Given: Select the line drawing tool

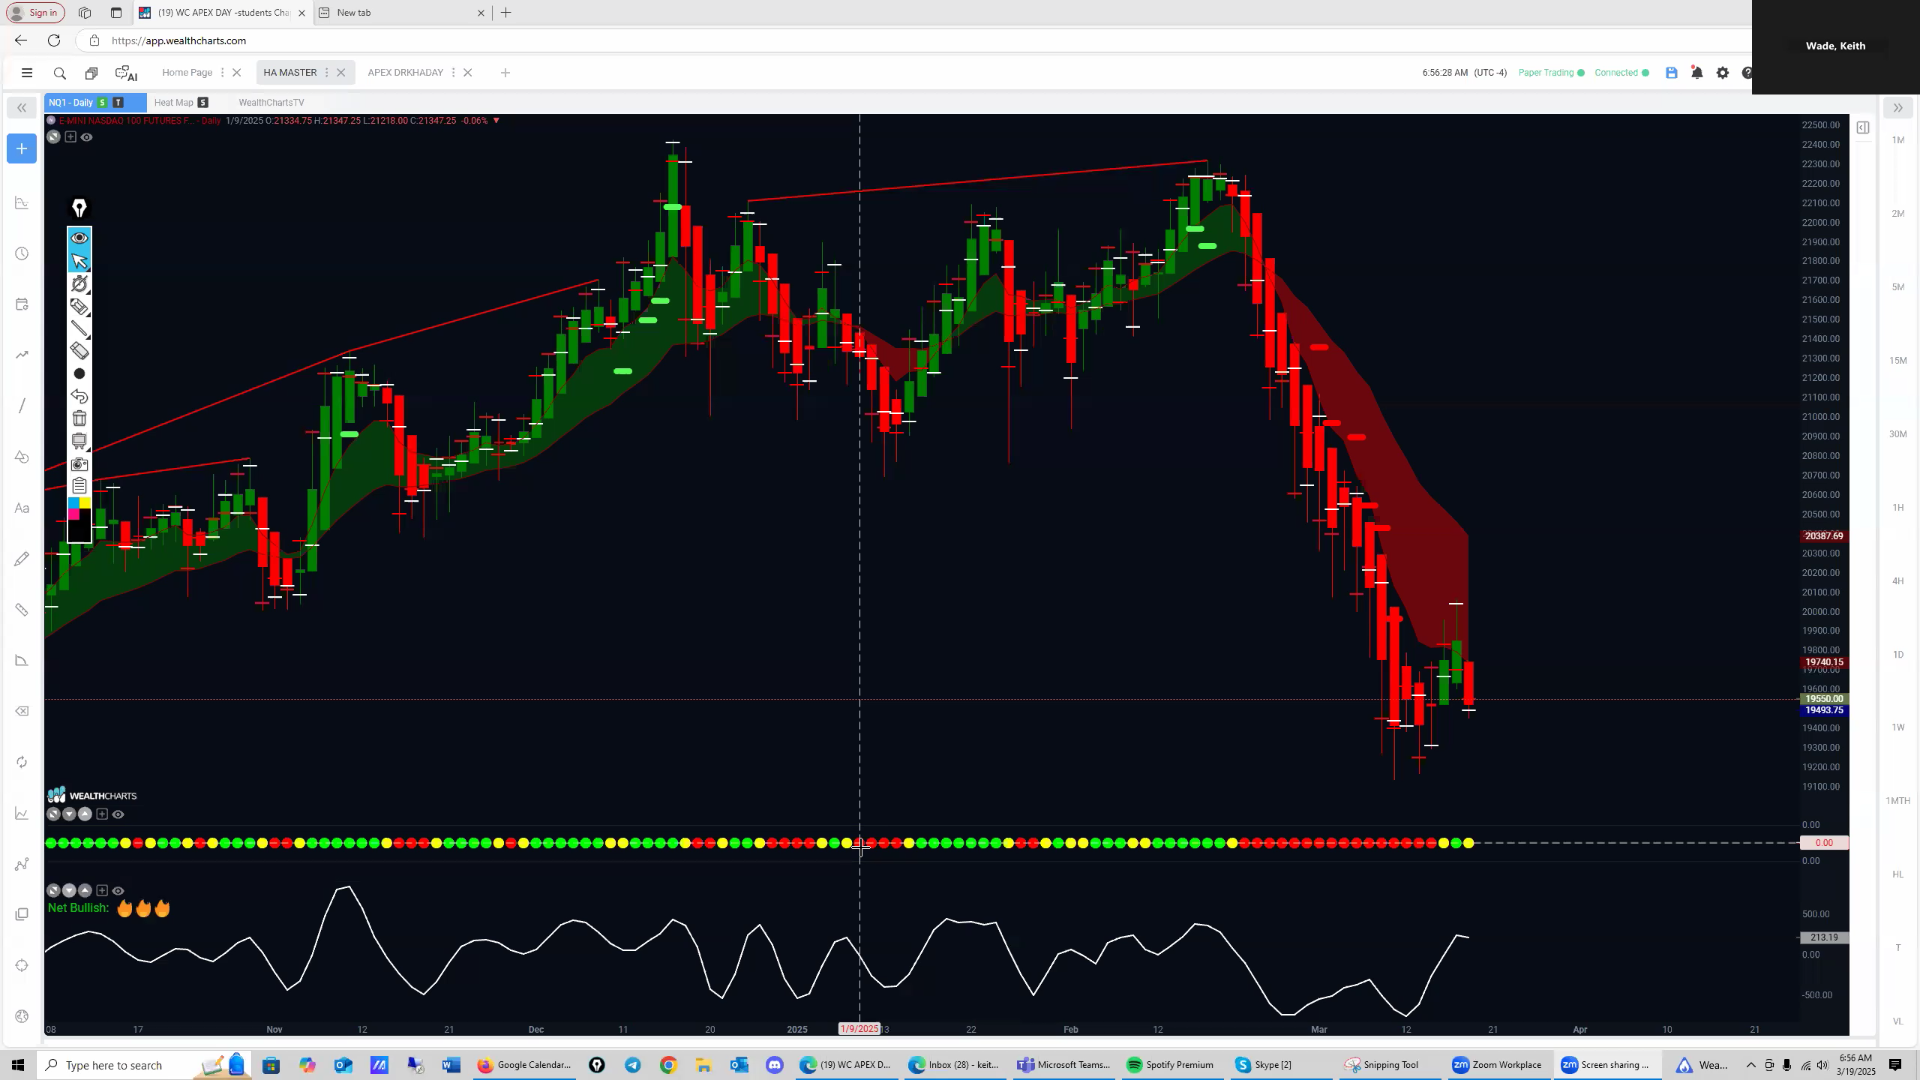Looking at the screenshot, I should (79, 329).
